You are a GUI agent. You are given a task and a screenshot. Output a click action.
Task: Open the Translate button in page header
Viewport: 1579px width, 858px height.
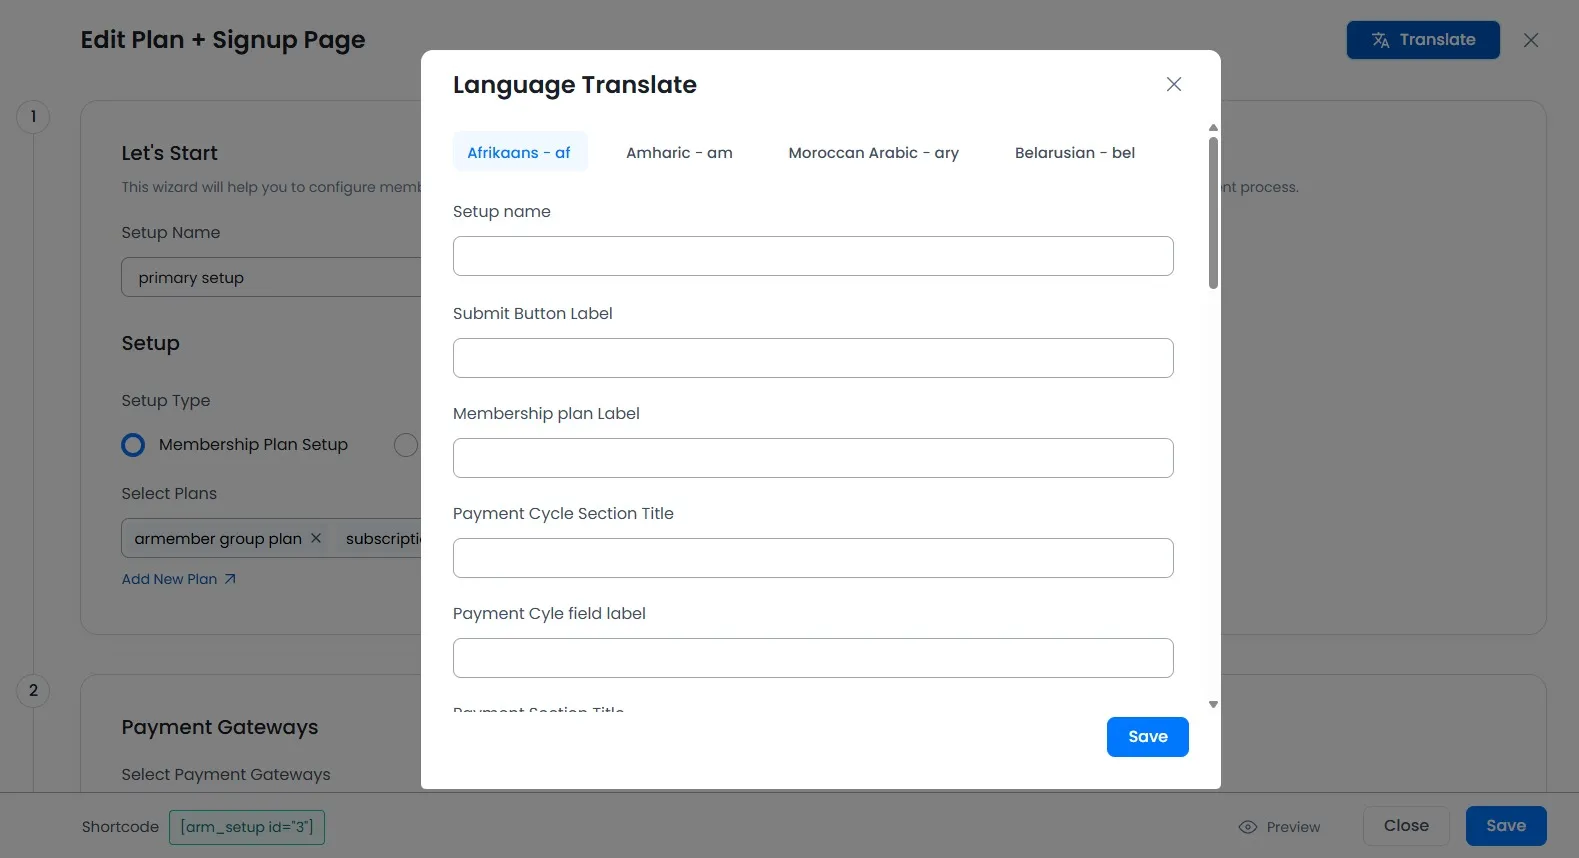(x=1423, y=40)
